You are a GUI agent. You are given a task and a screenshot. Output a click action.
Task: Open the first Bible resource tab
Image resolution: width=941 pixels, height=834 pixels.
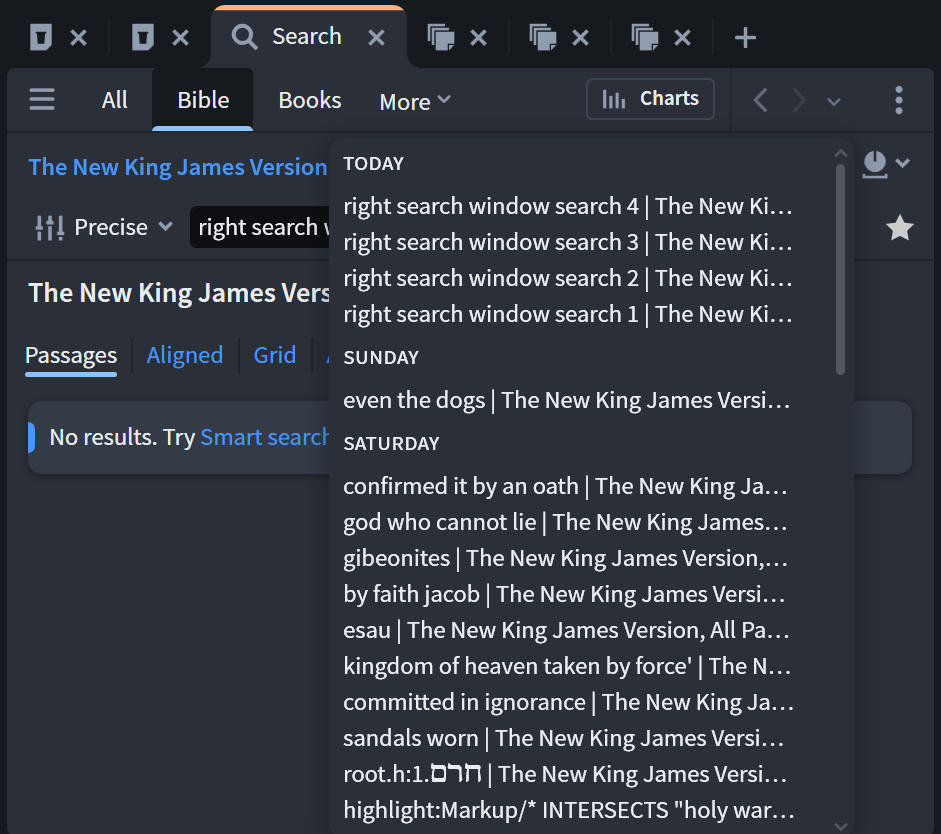[41, 38]
